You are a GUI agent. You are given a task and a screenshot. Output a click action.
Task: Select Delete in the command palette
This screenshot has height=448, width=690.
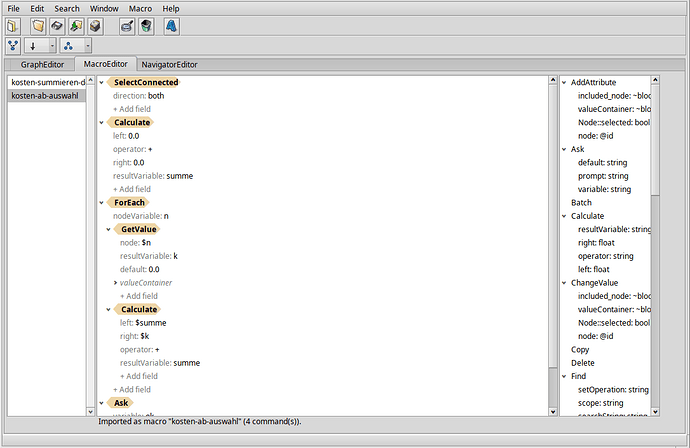(x=583, y=363)
